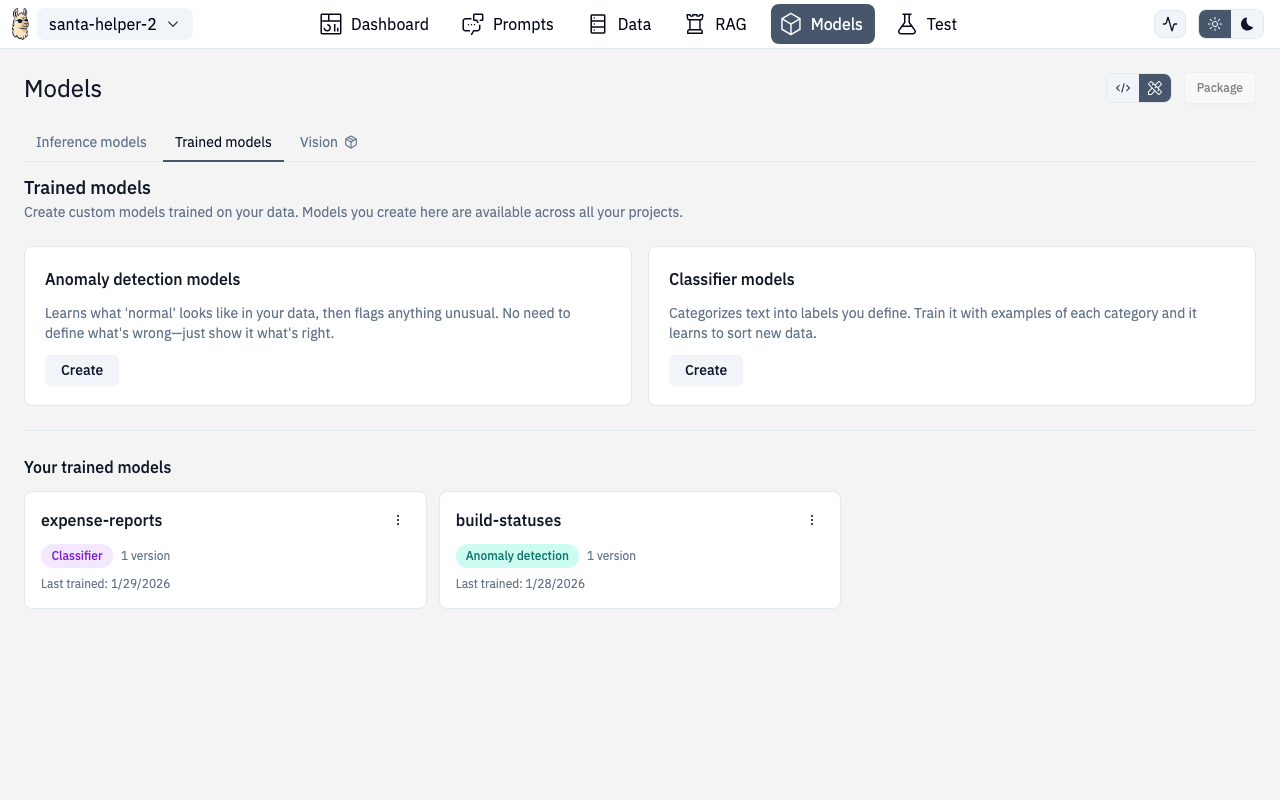Click the Package button

pyautogui.click(x=1219, y=88)
